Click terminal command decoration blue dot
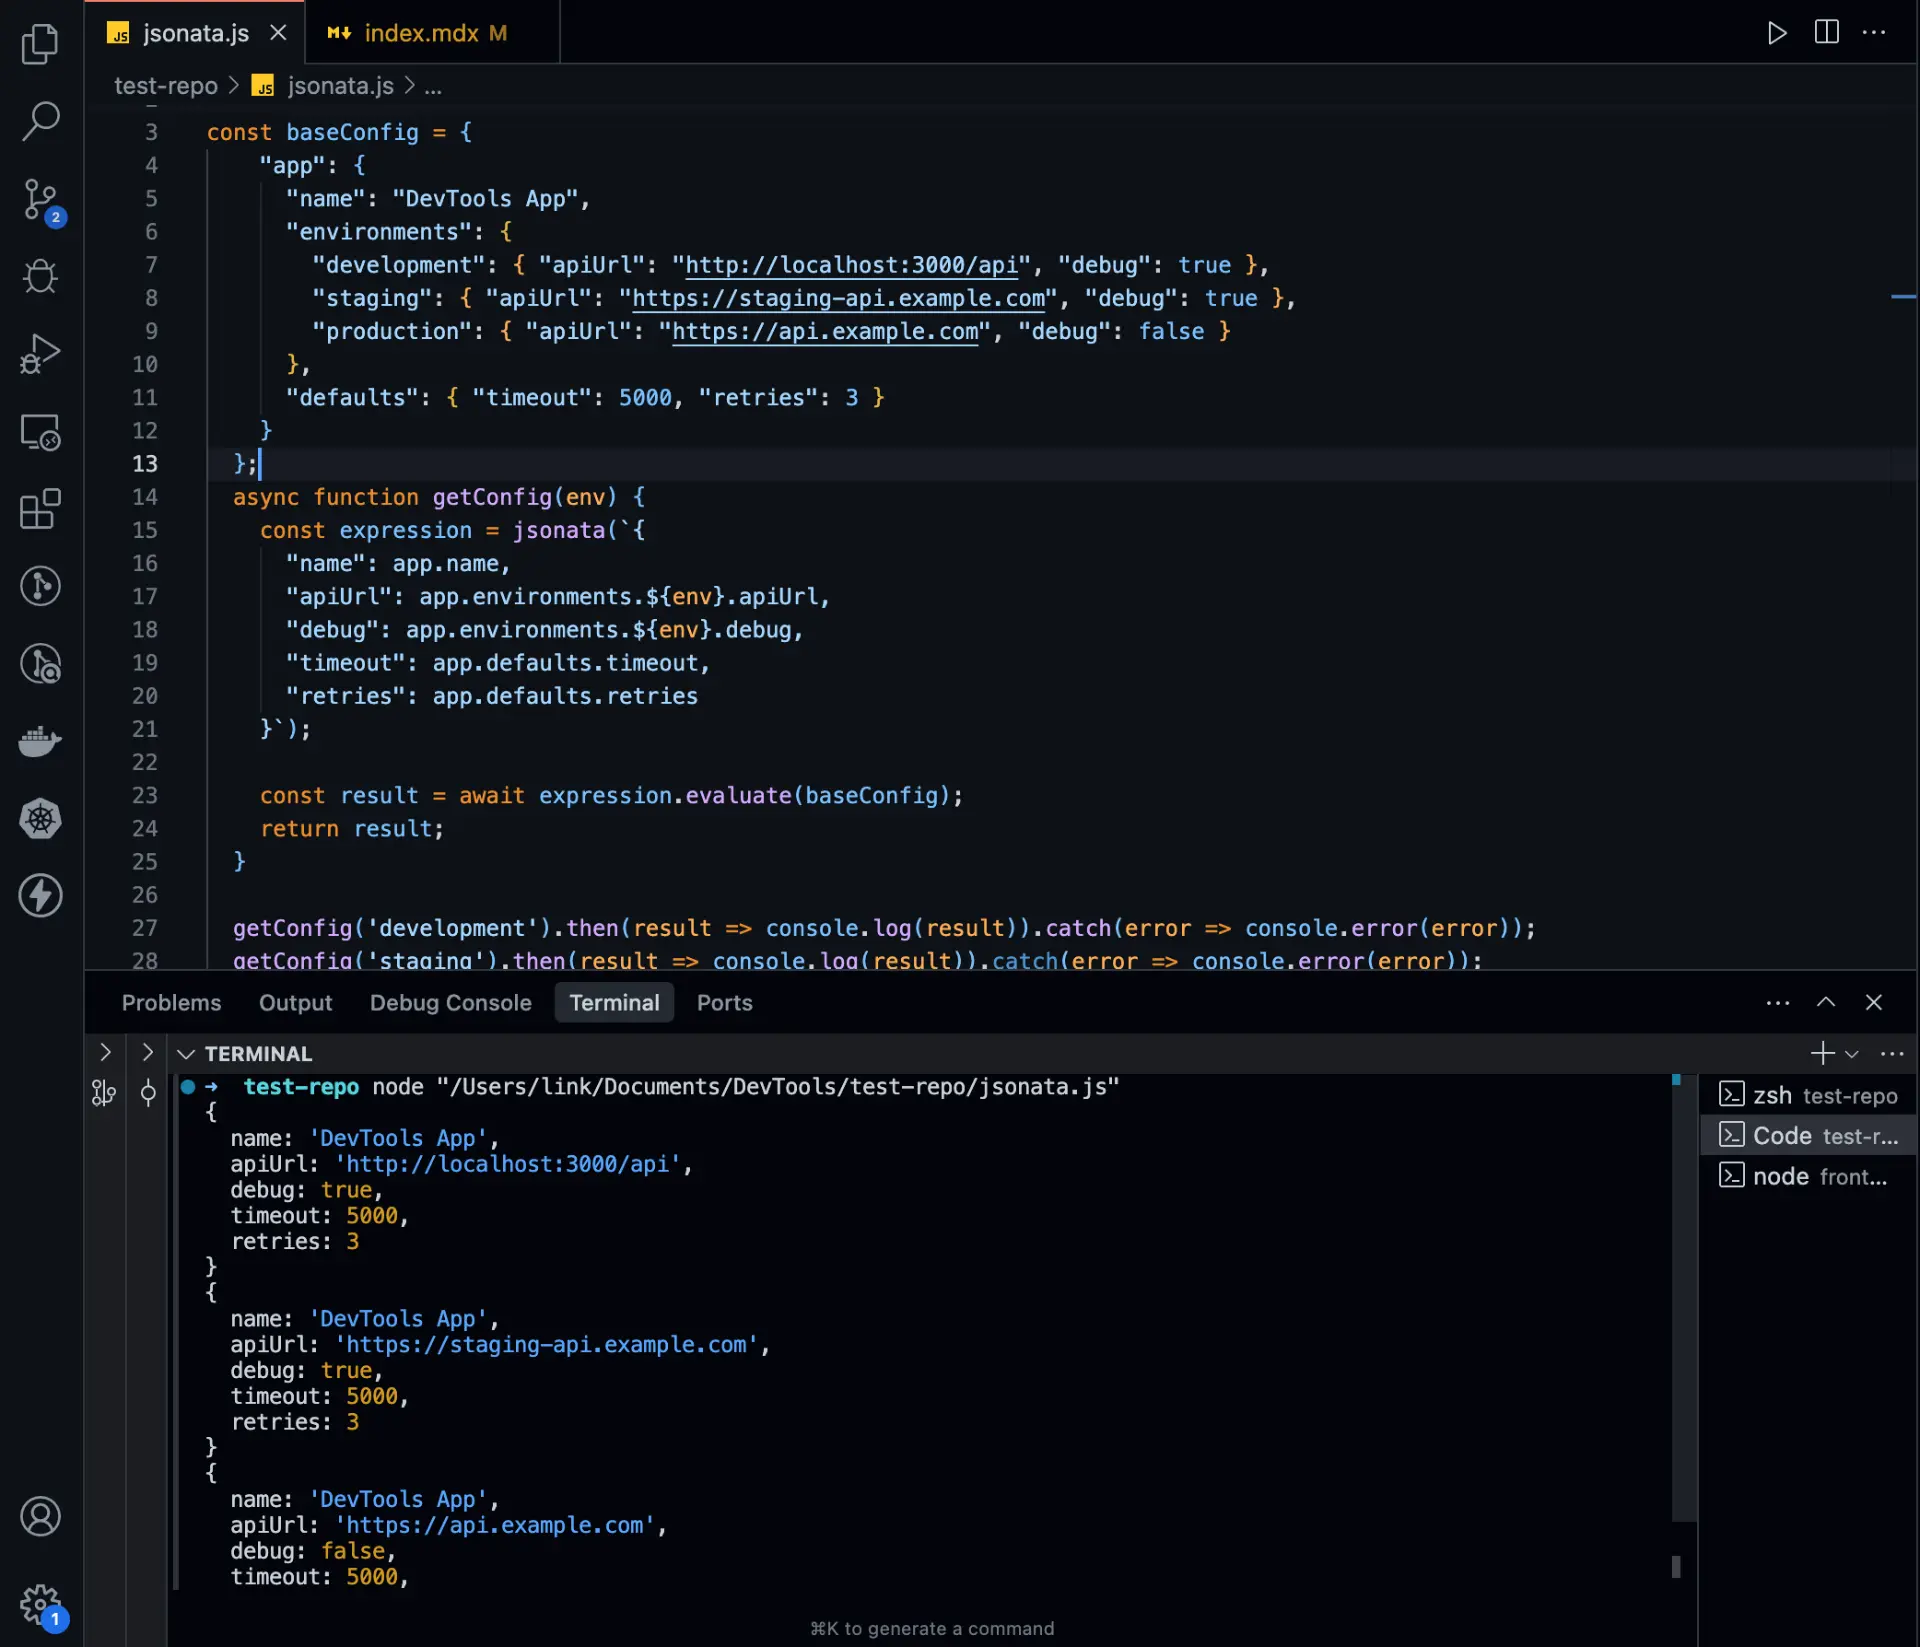 (x=188, y=1086)
